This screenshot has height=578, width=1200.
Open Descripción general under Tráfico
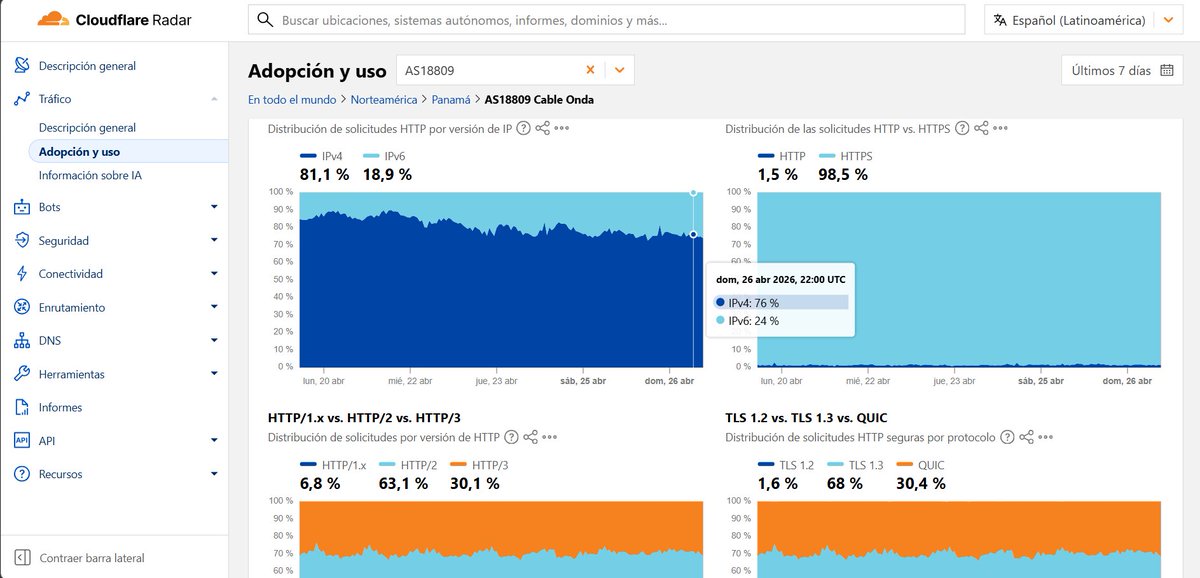click(87, 128)
